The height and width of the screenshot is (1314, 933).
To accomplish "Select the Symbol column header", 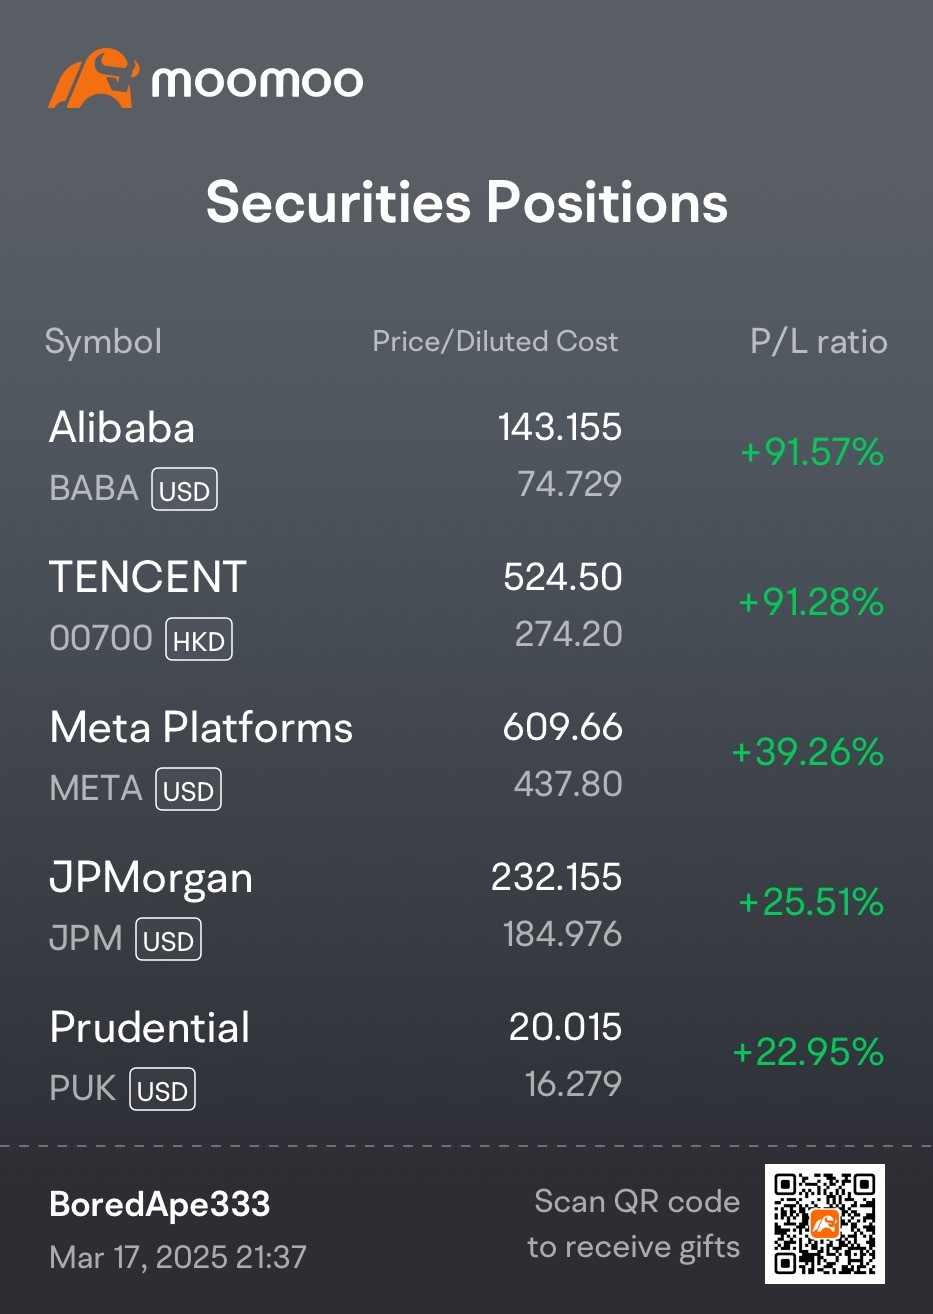I will click(103, 342).
